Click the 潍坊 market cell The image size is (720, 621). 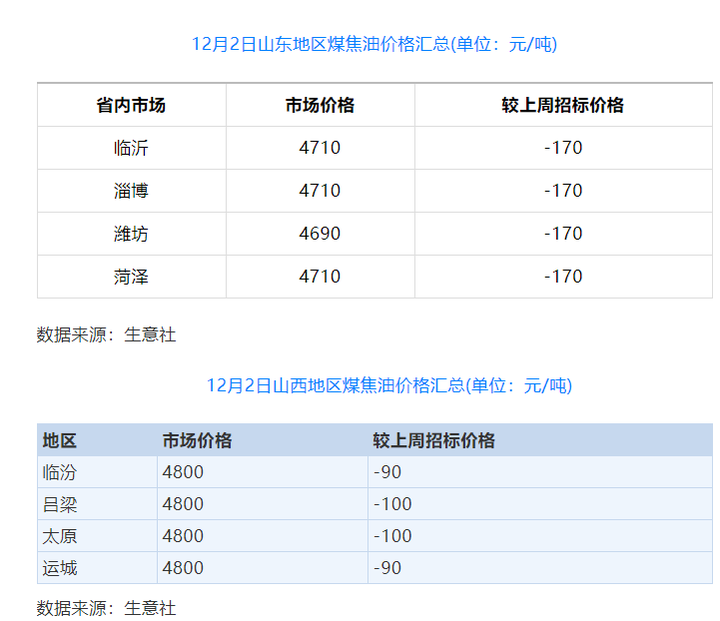[131, 234]
